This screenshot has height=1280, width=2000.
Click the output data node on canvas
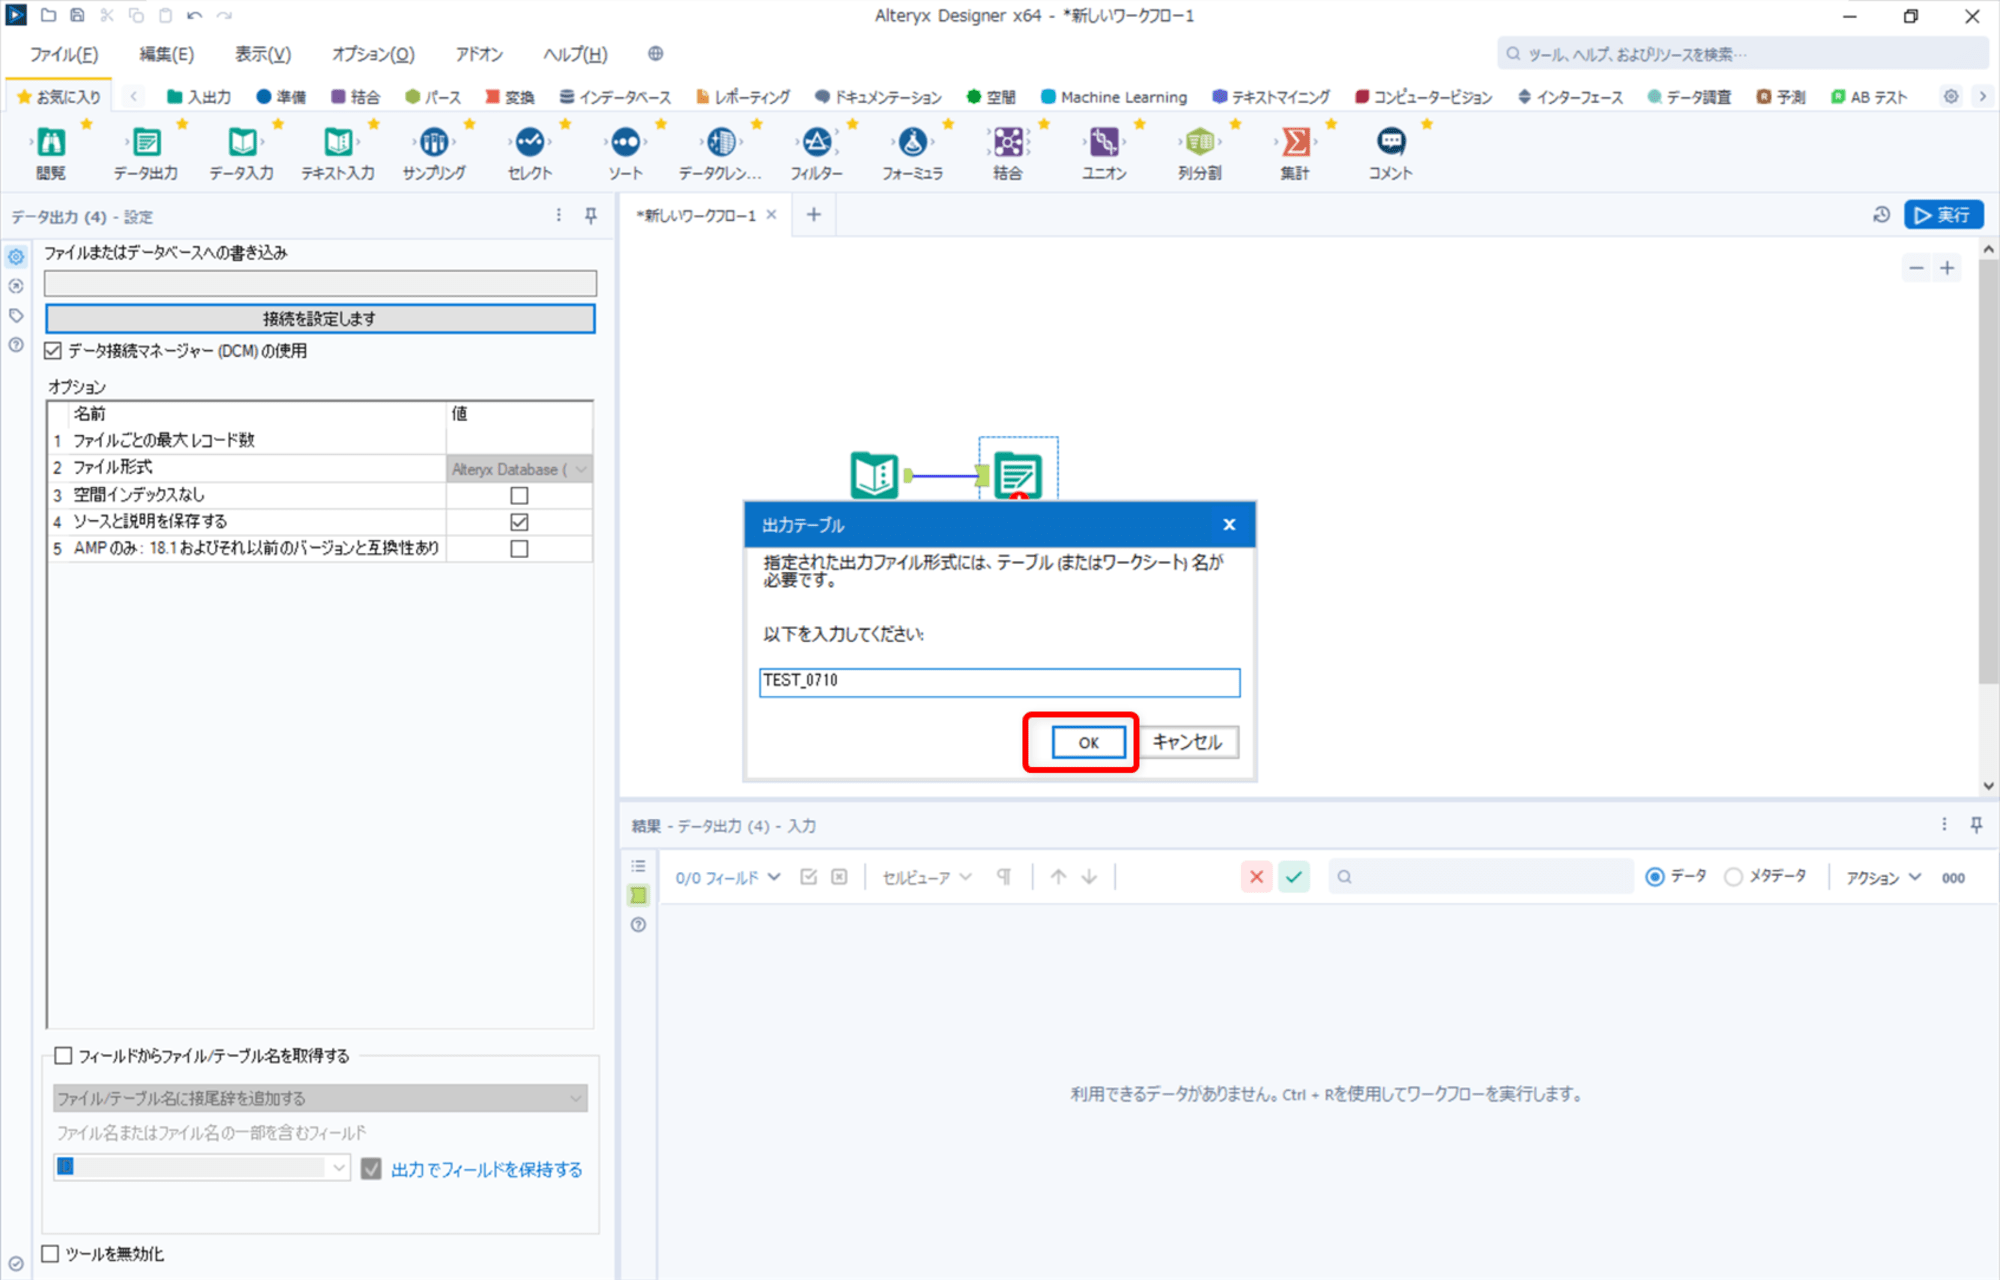pyautogui.click(x=1018, y=476)
